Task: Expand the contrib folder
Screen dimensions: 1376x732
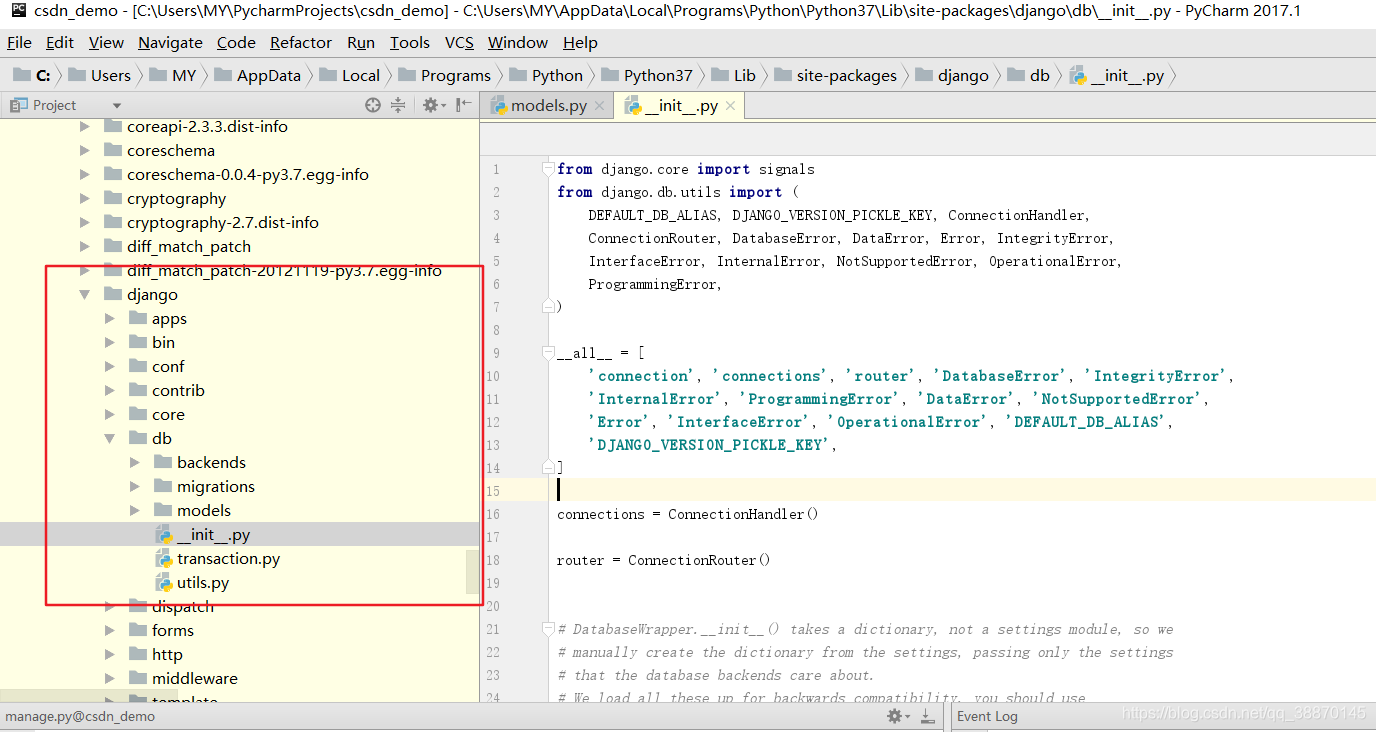Action: [110, 391]
